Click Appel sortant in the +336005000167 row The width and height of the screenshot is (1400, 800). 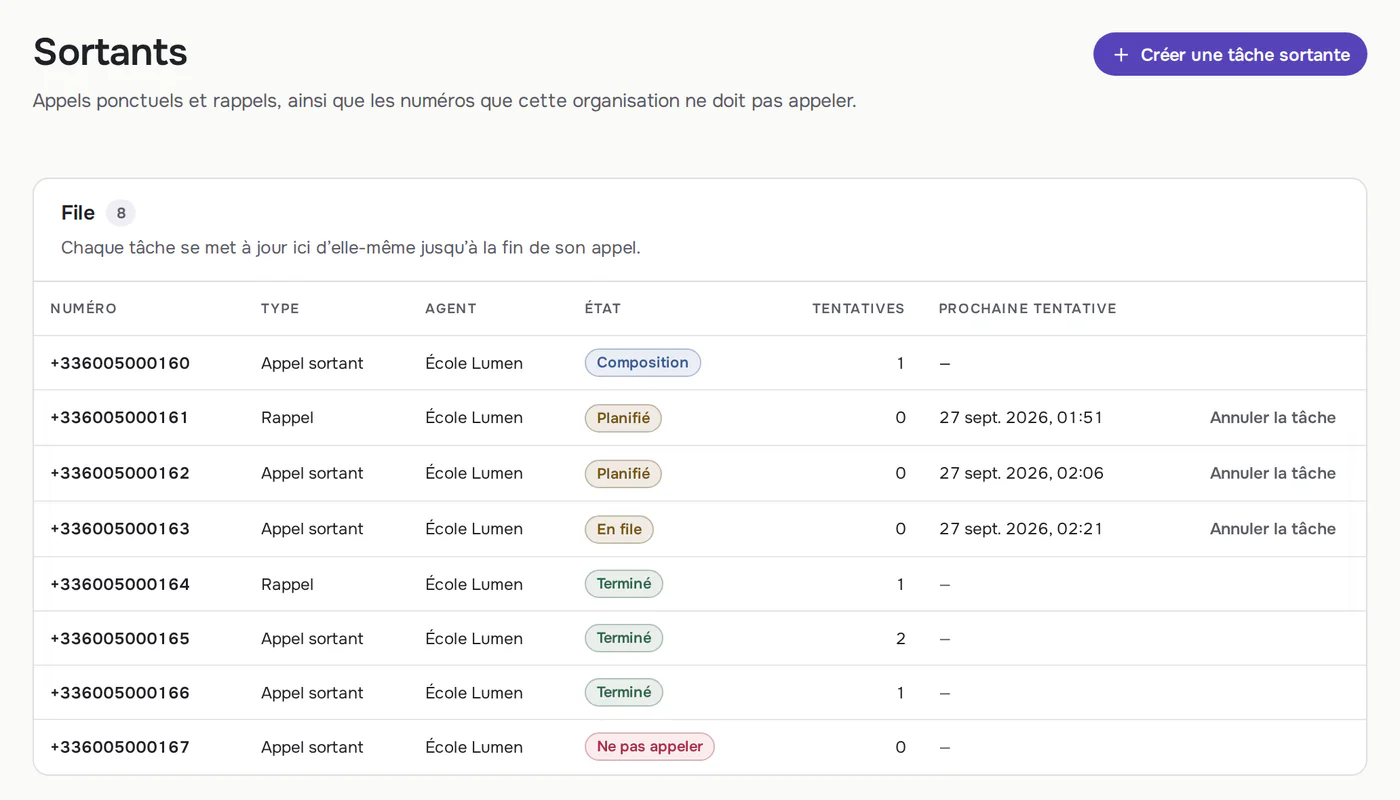coord(312,747)
